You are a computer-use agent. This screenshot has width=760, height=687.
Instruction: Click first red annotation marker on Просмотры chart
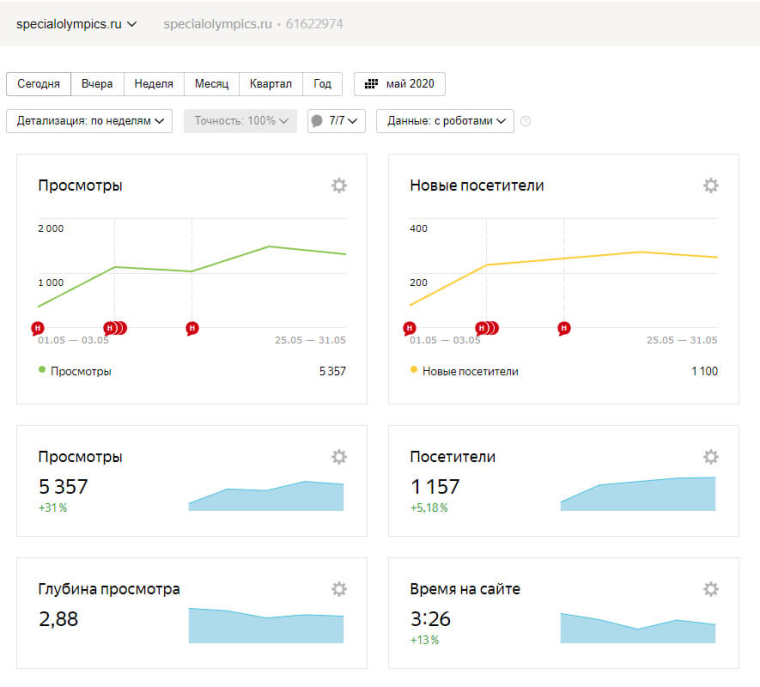click(38, 327)
